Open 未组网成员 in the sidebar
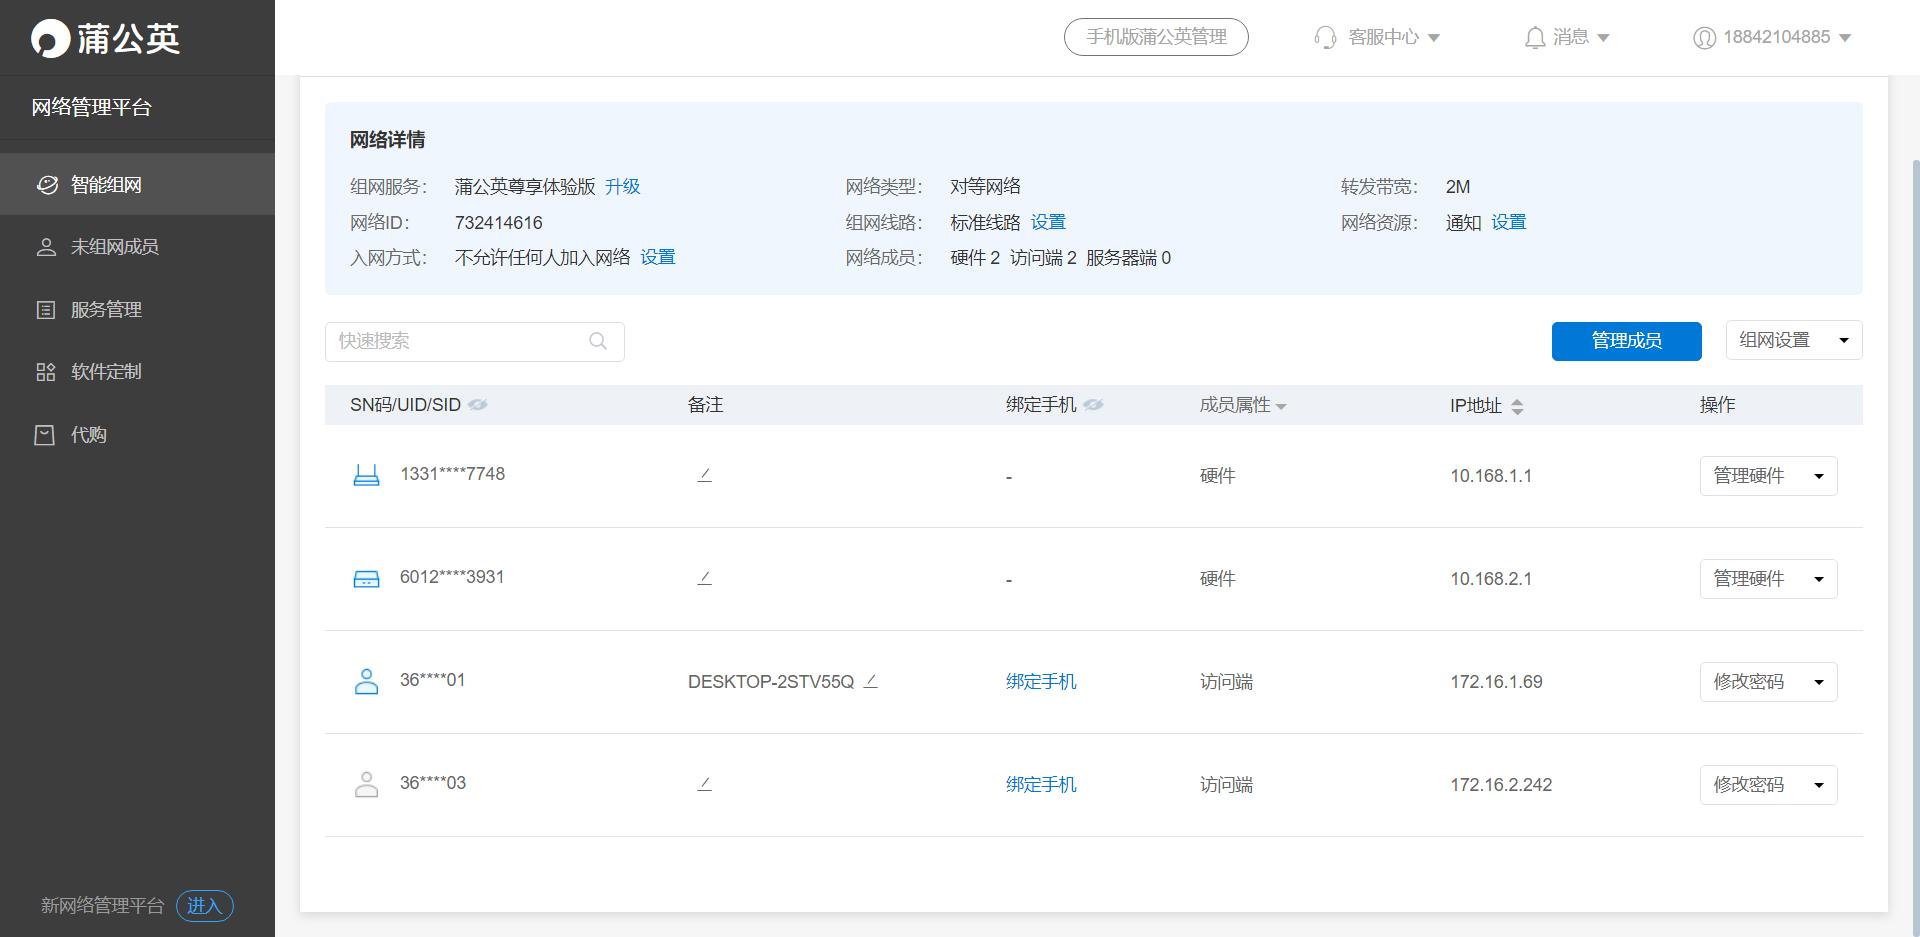This screenshot has height=937, width=1920. [114, 247]
